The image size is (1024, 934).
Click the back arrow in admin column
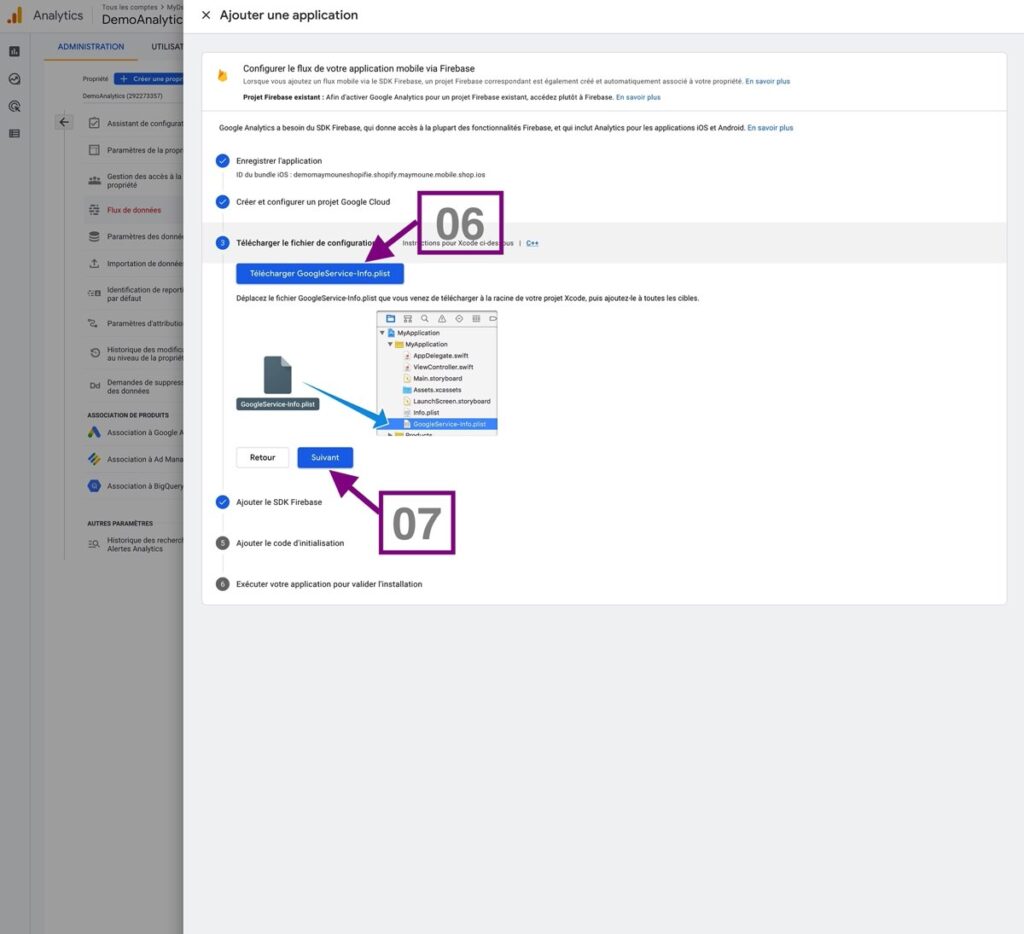click(64, 122)
